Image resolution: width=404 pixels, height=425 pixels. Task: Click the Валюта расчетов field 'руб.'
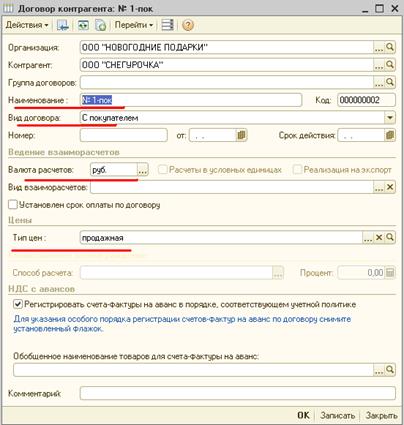click(114, 170)
